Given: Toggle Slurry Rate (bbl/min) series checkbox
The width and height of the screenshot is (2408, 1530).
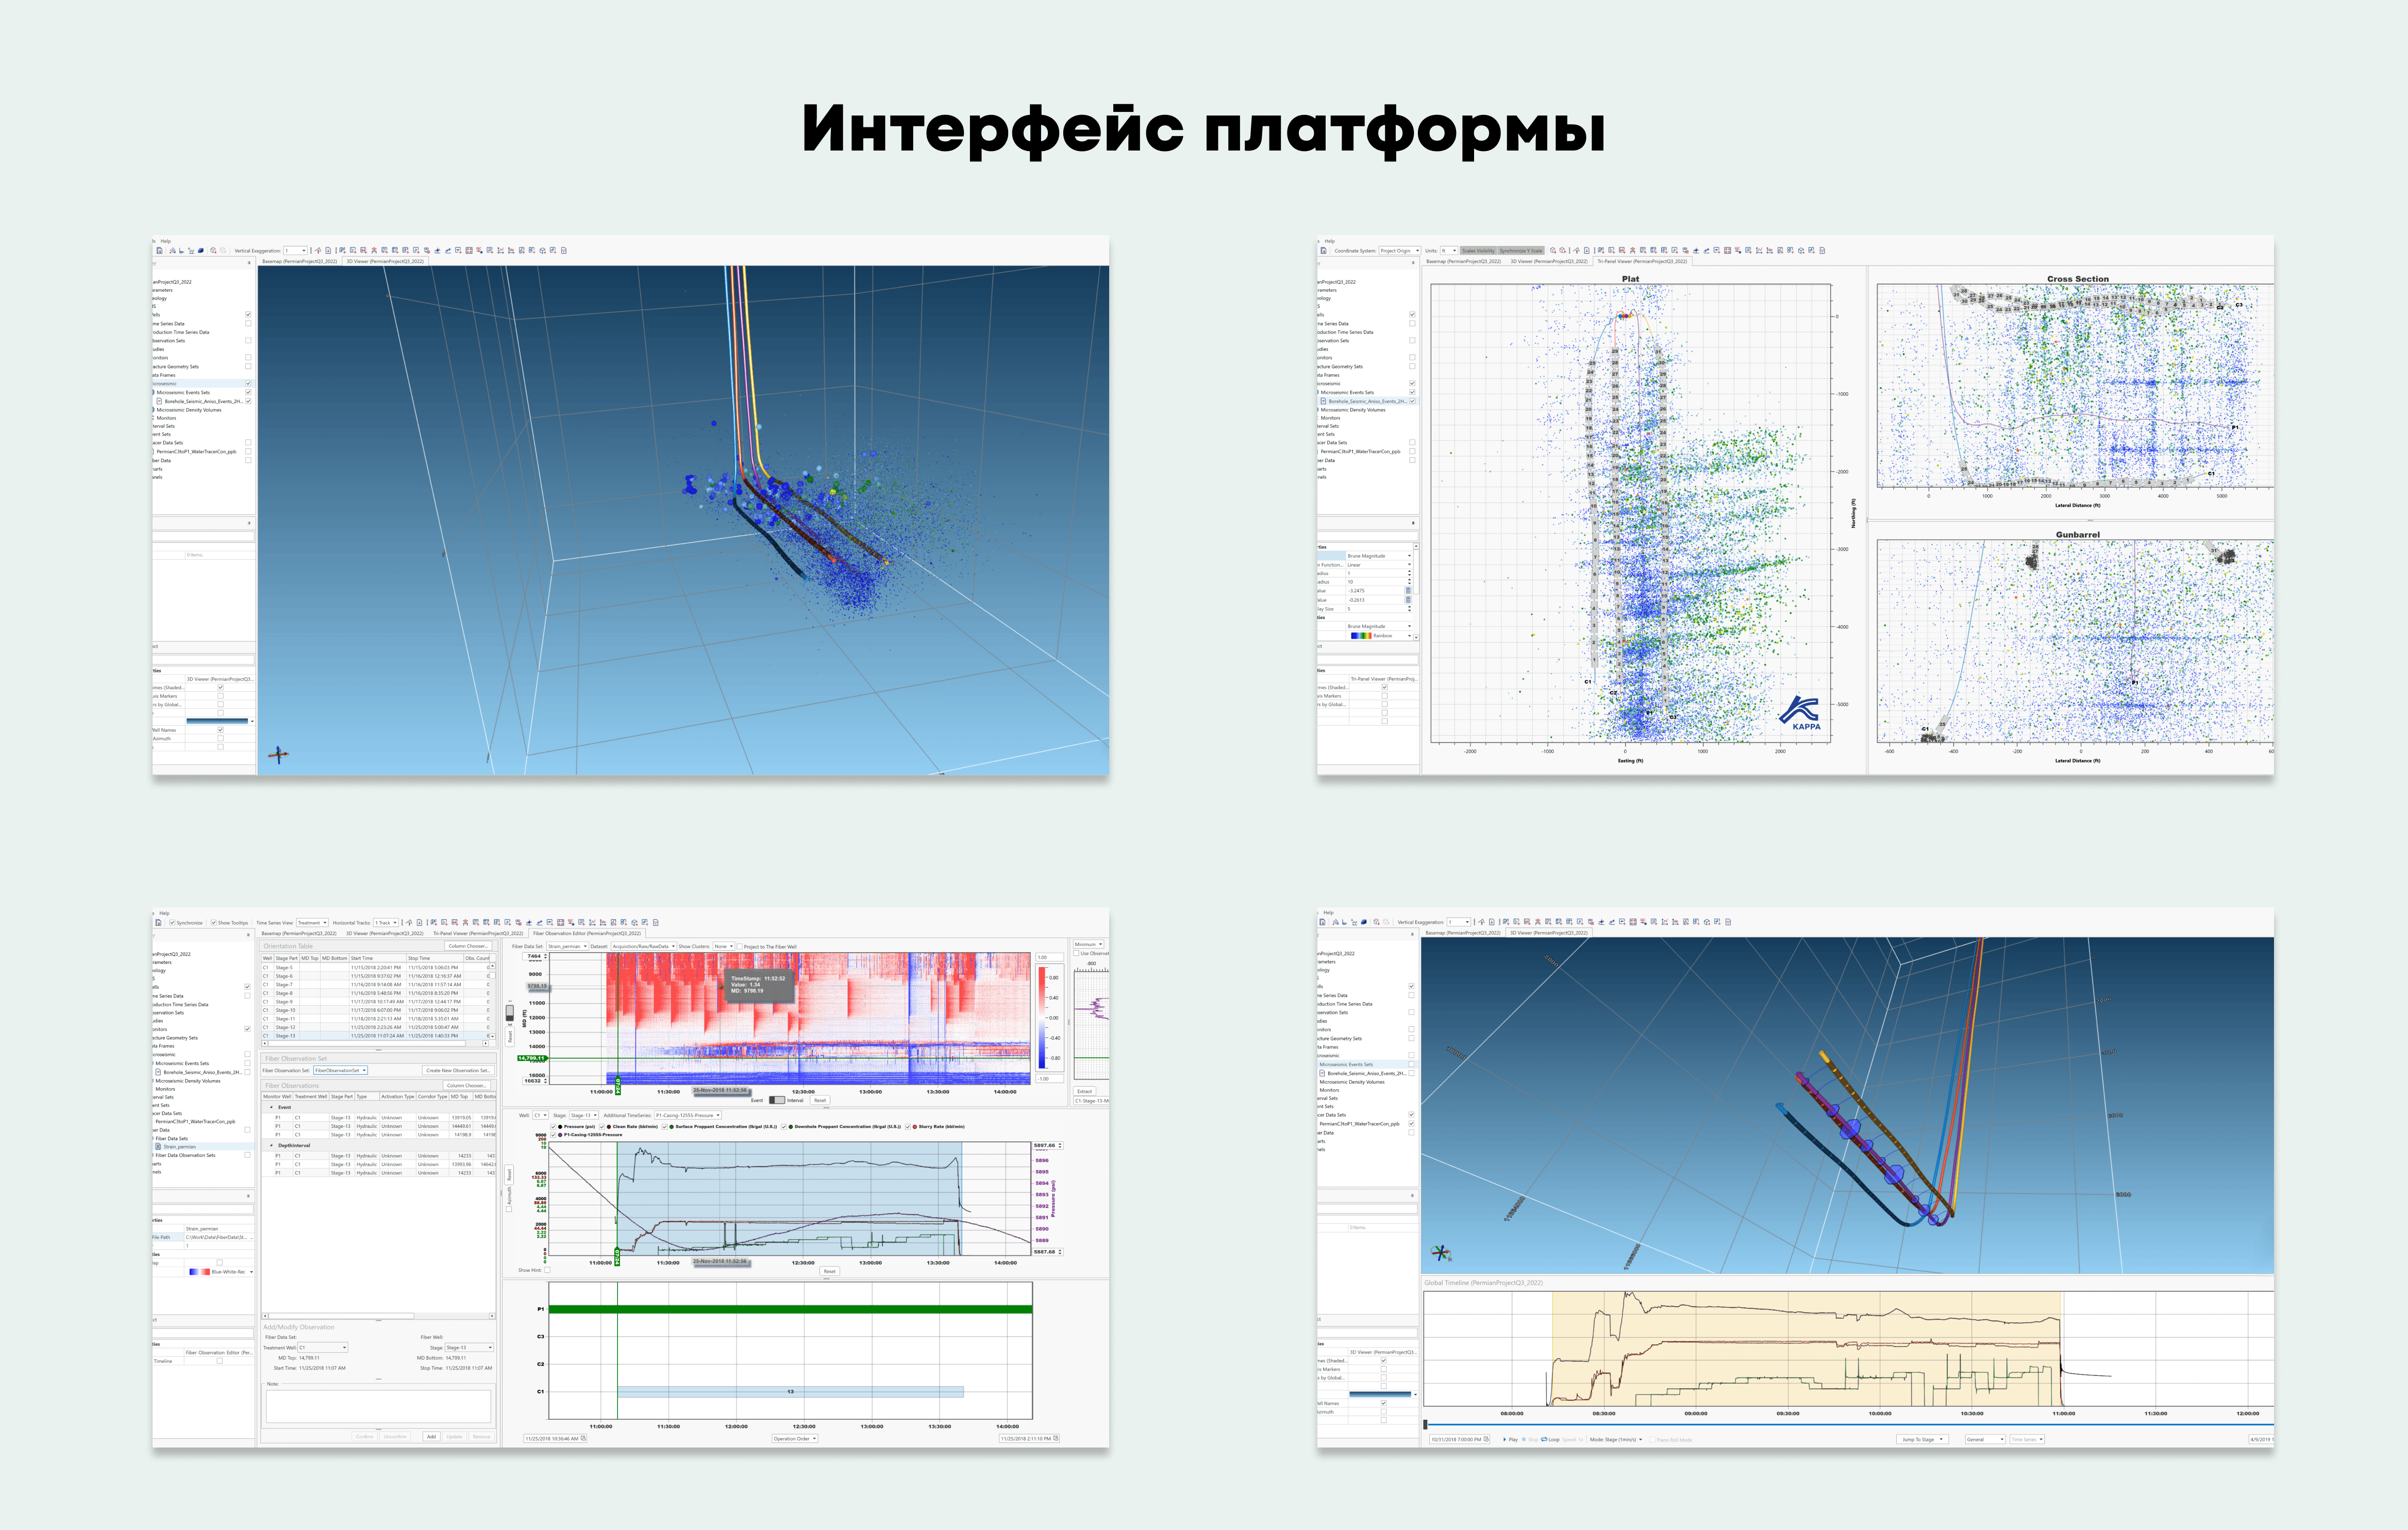Looking at the screenshot, I should 908,1126.
